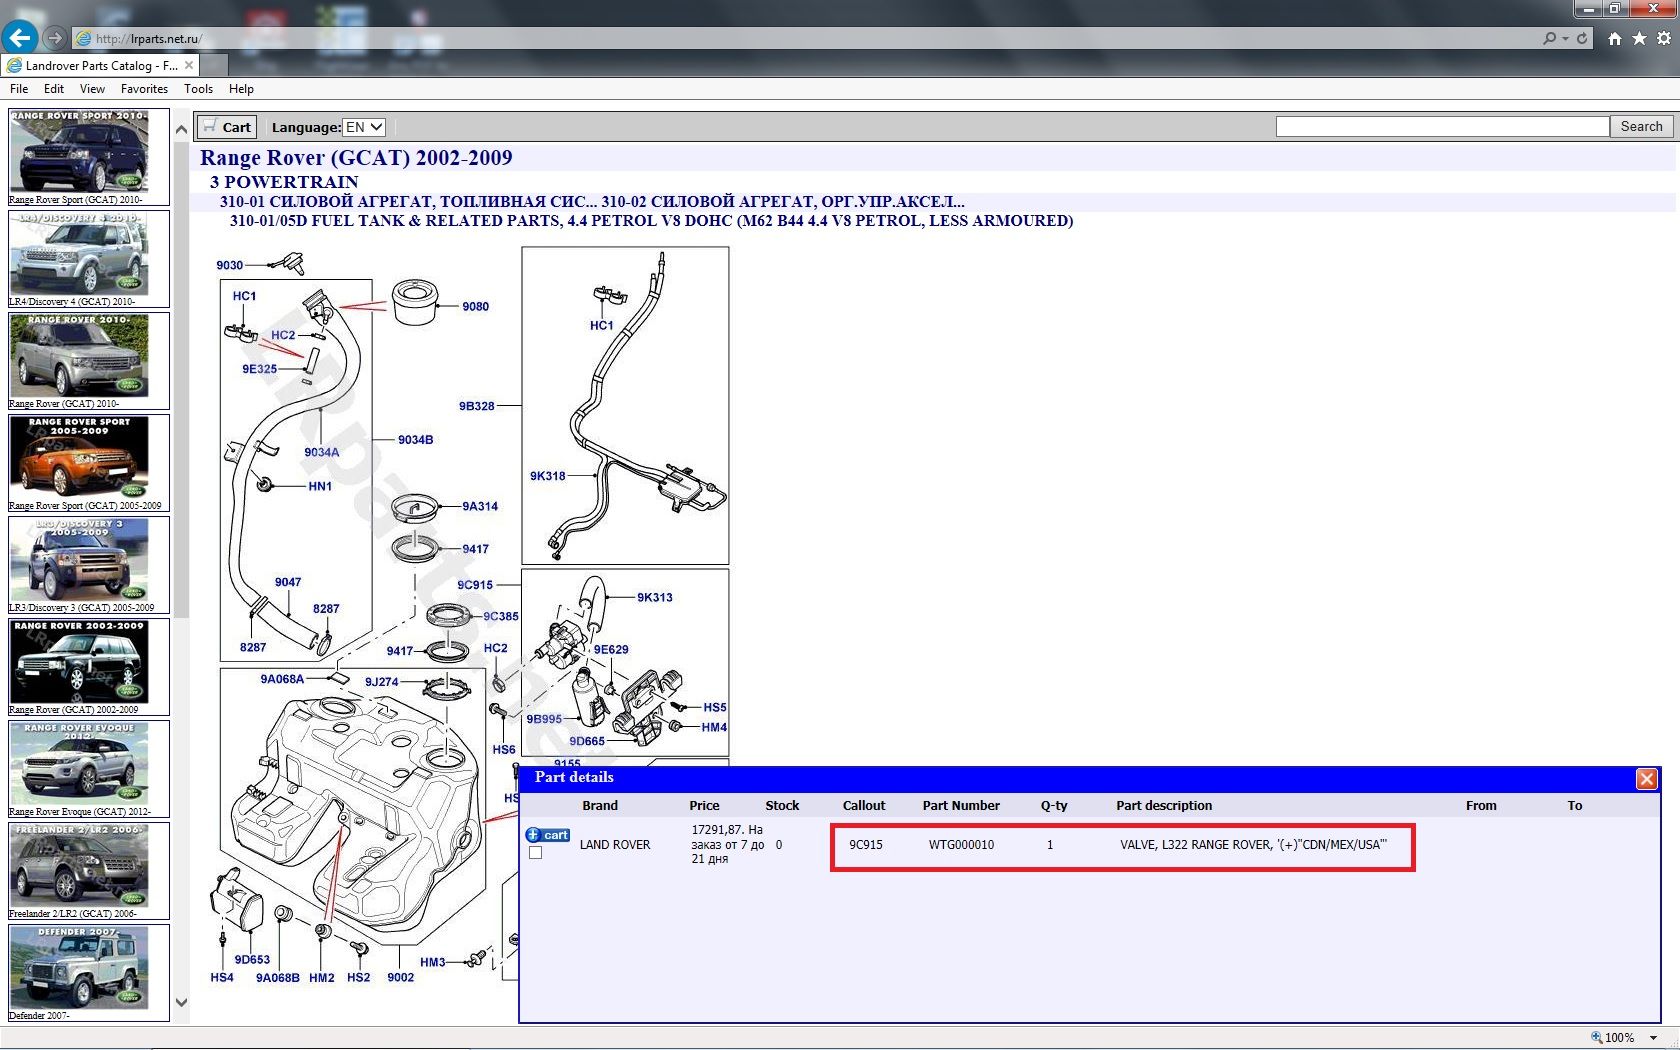Click callout 9E629 in the diagram
Screen dimensions: 1680x1050
pos(611,649)
